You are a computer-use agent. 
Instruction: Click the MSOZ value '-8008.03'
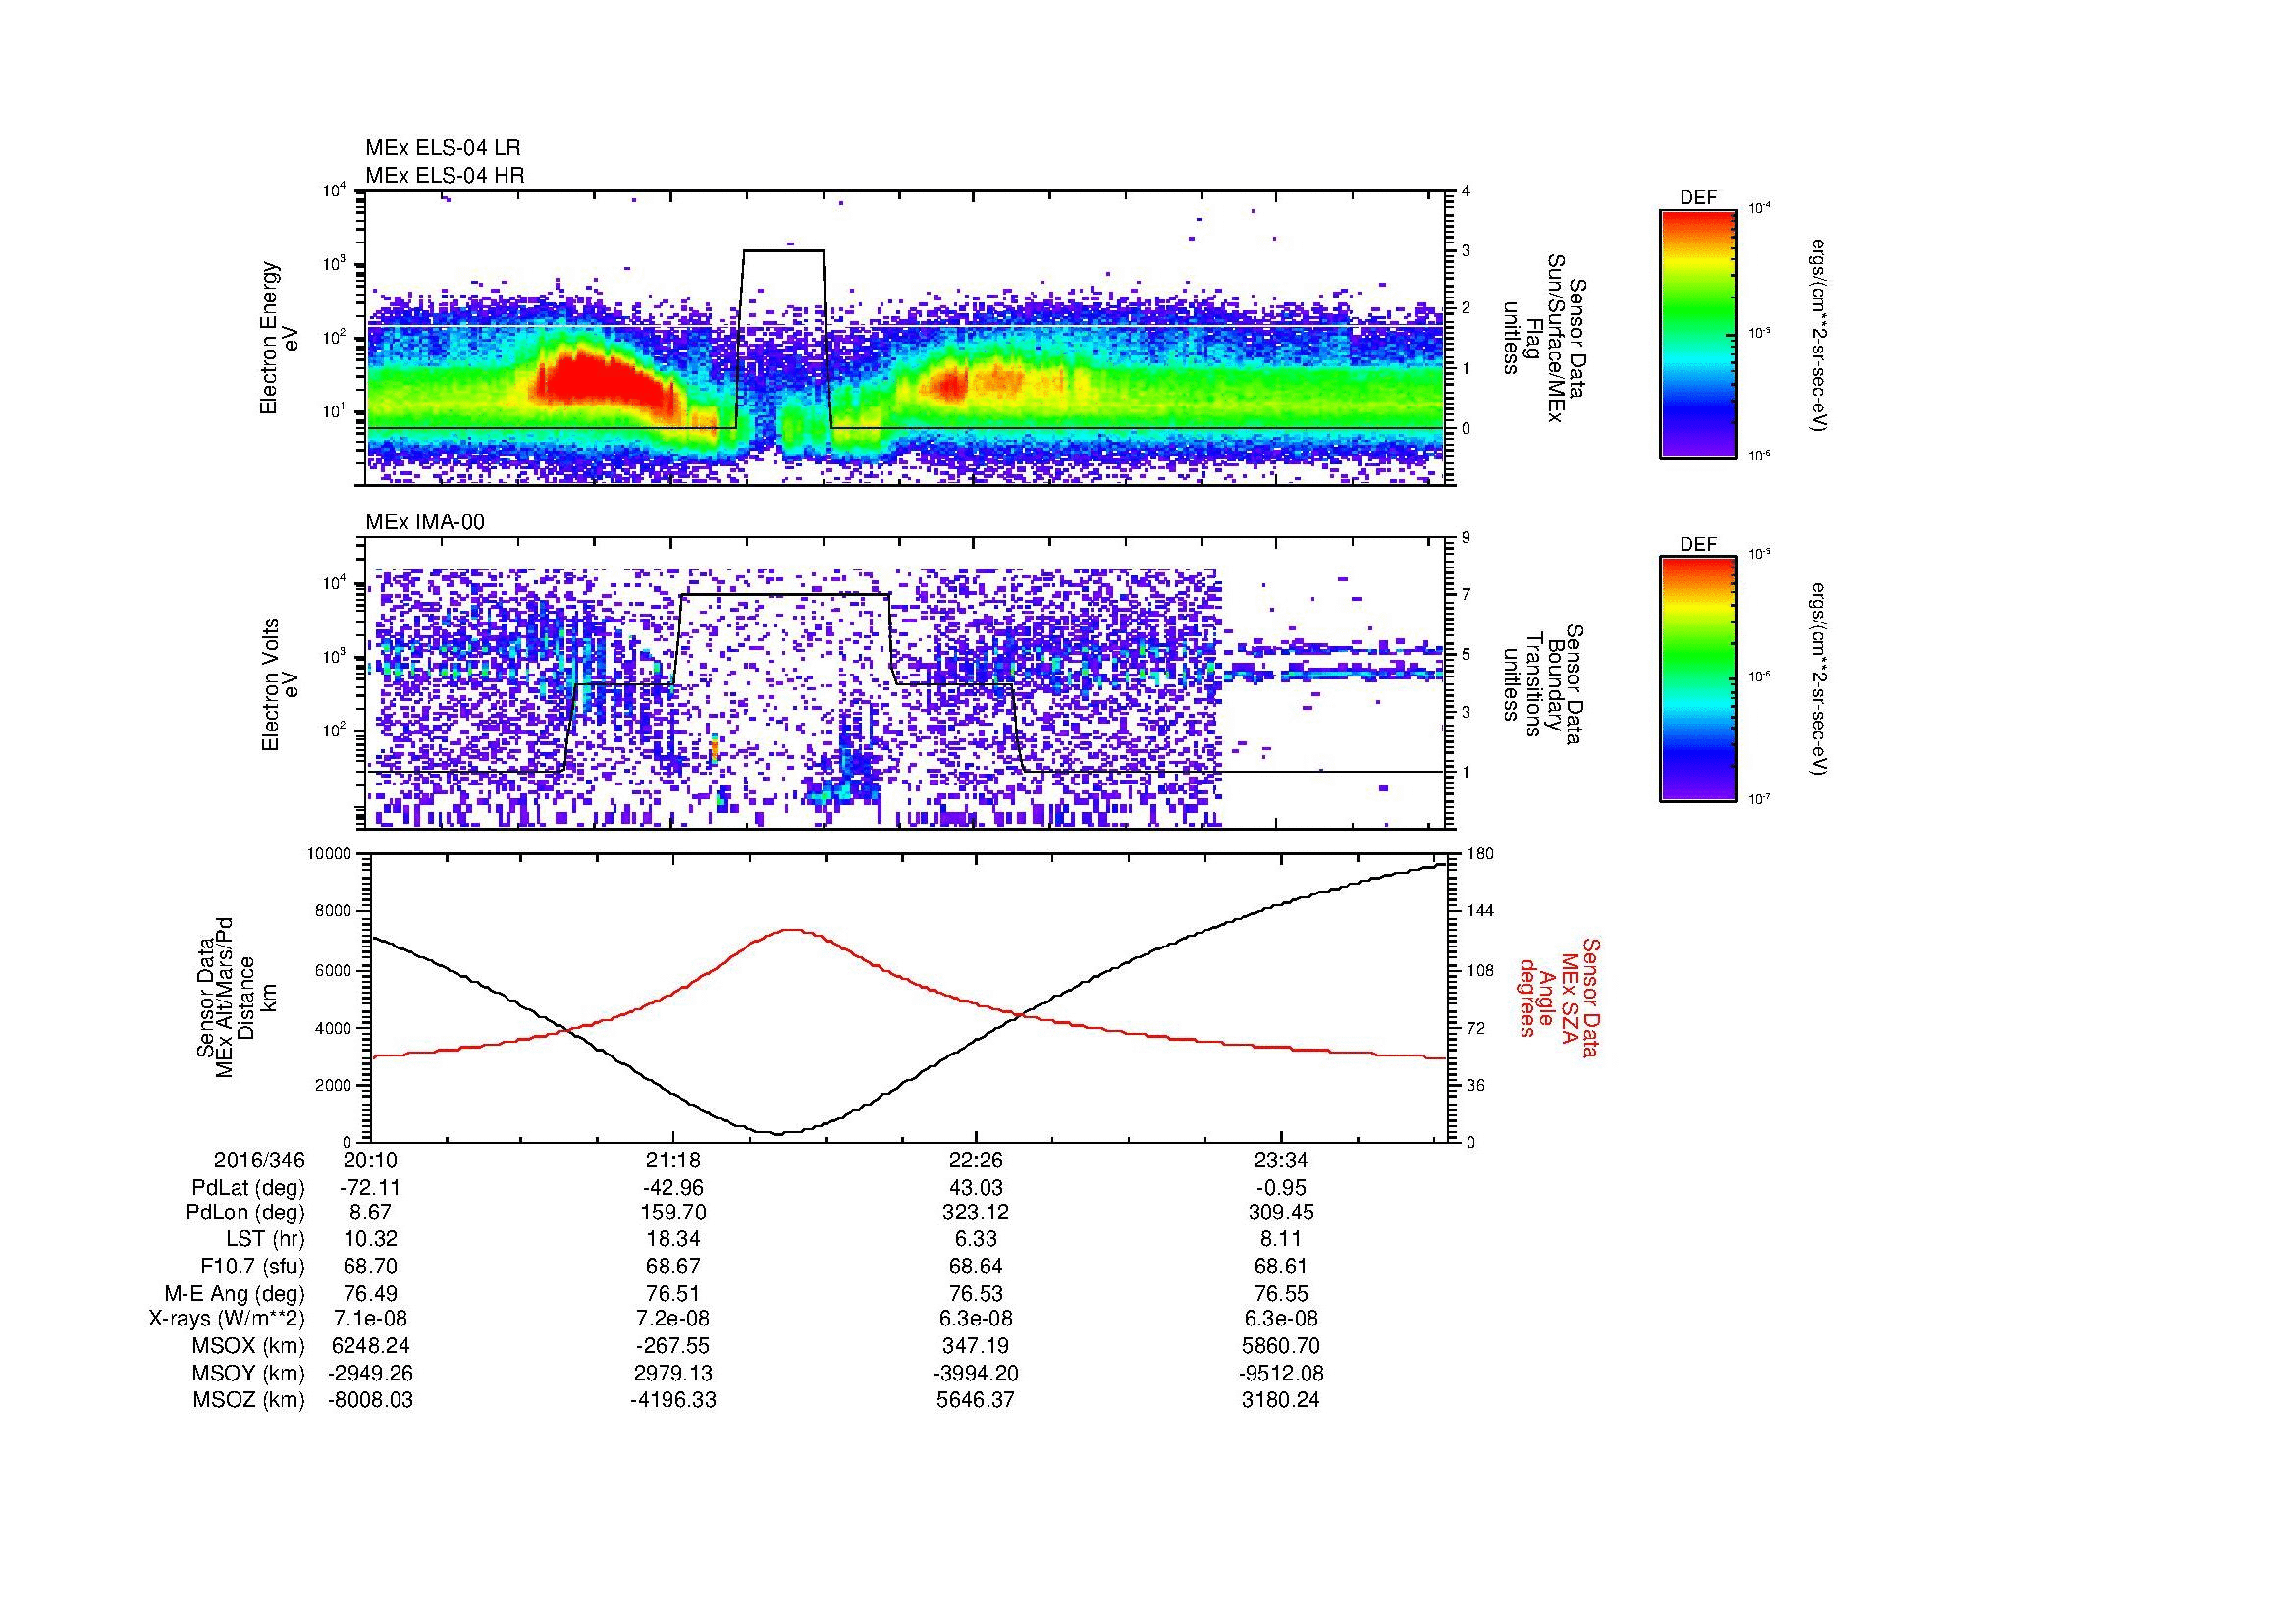coord(370,1400)
